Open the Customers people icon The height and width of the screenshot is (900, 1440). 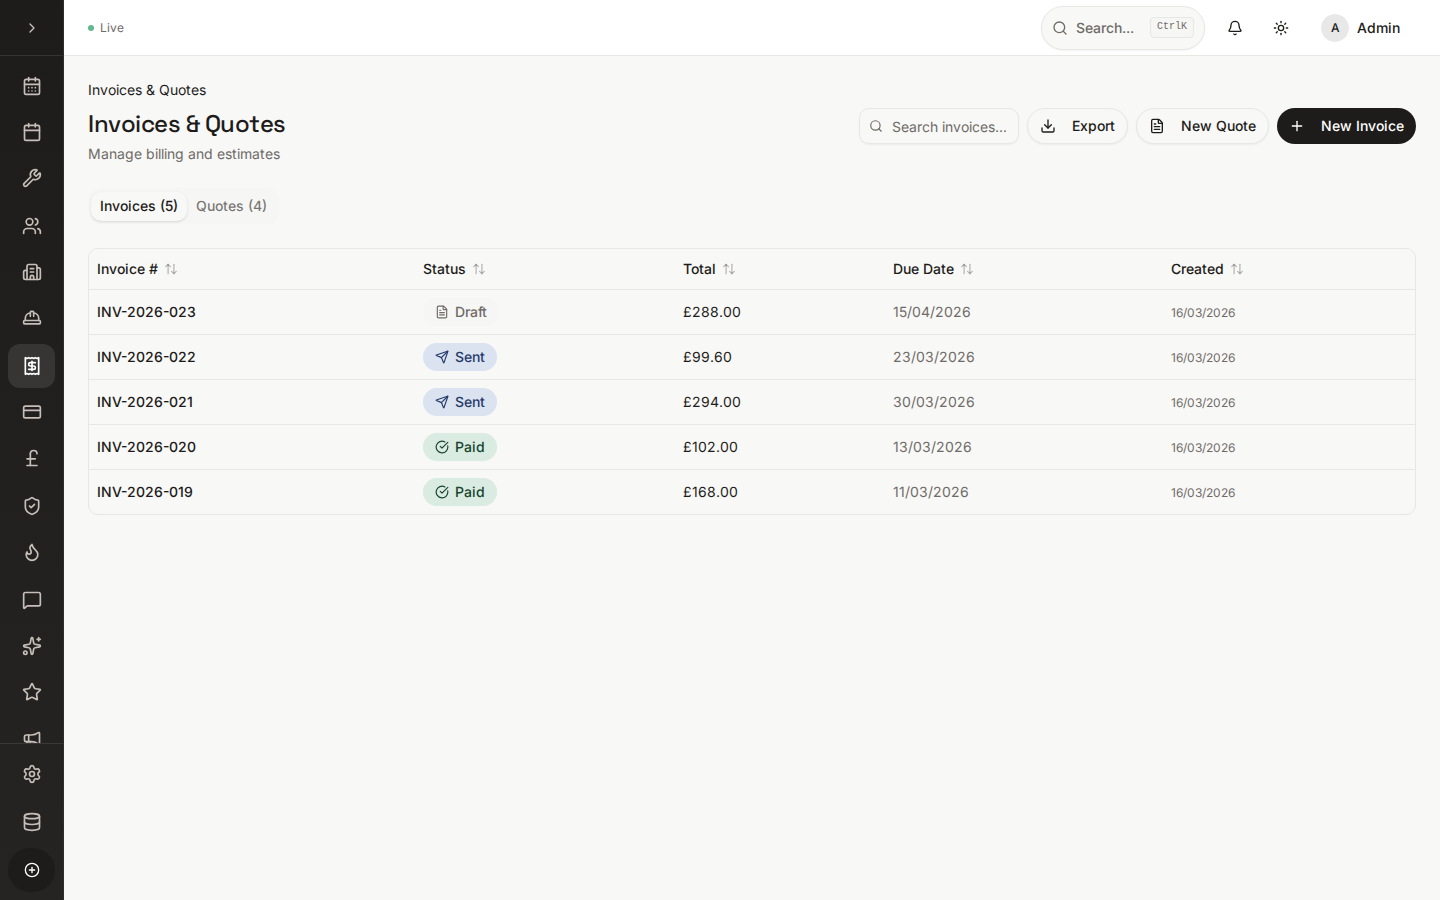click(31, 226)
